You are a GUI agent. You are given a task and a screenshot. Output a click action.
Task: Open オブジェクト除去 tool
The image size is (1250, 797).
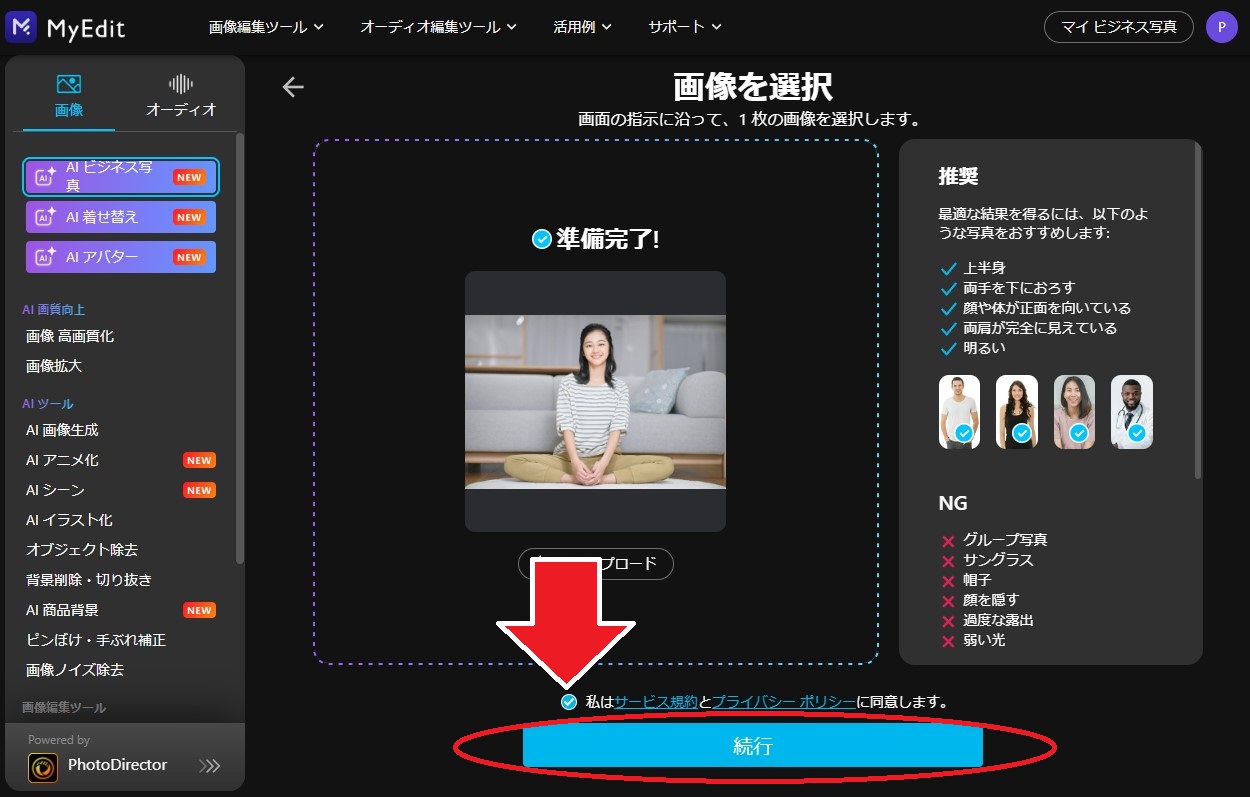point(82,550)
